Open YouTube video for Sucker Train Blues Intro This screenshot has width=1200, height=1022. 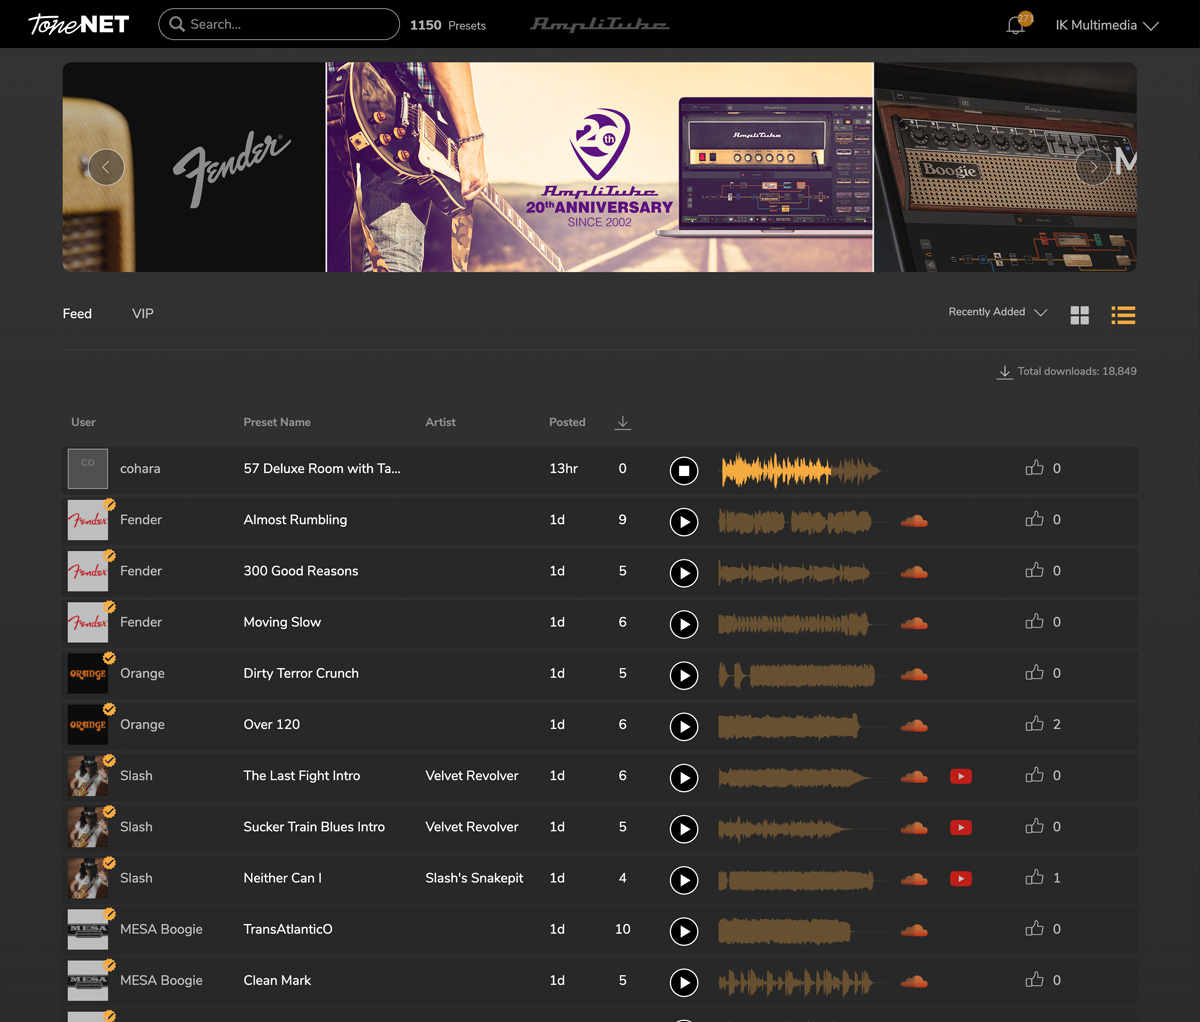(961, 827)
